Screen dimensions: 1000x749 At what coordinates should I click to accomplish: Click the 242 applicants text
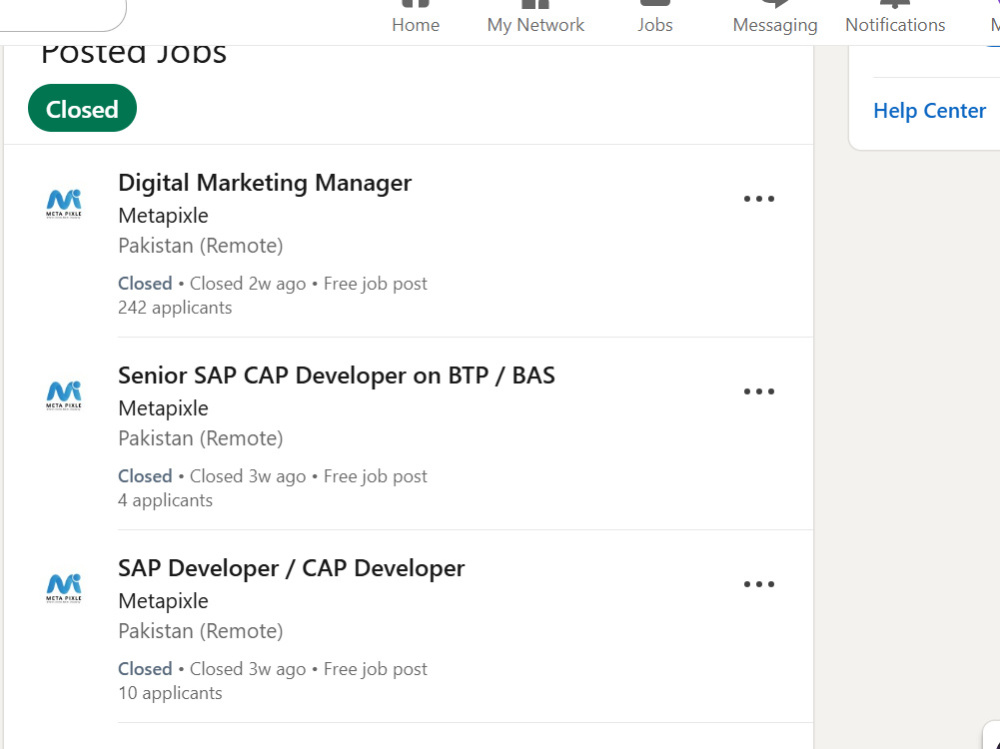point(175,308)
